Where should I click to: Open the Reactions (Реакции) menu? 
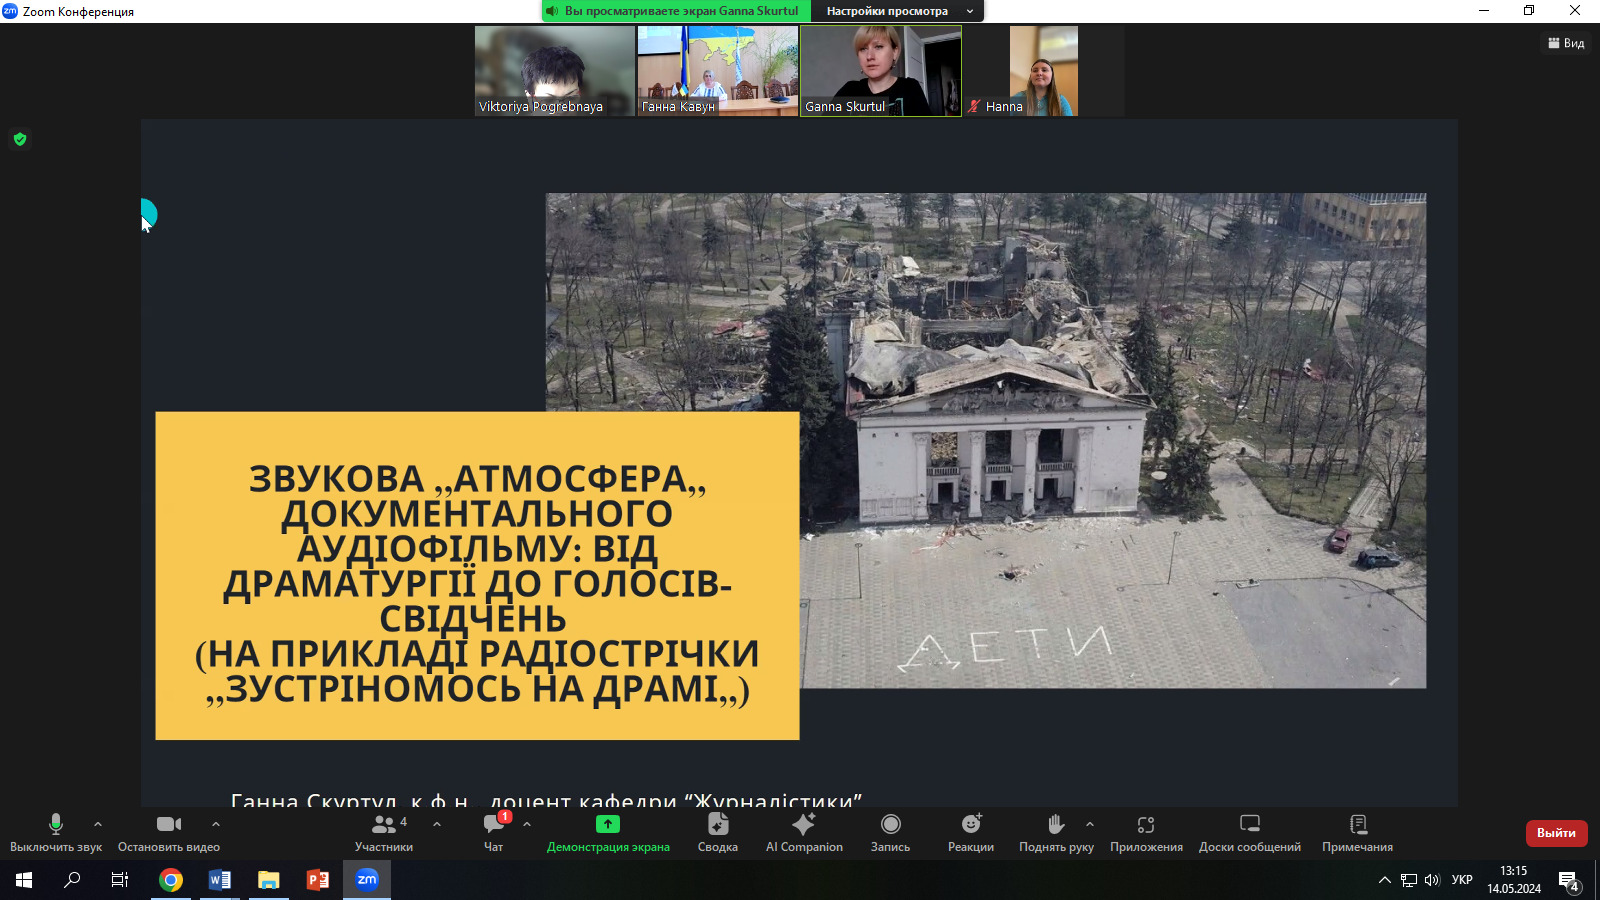pyautogui.click(x=971, y=825)
